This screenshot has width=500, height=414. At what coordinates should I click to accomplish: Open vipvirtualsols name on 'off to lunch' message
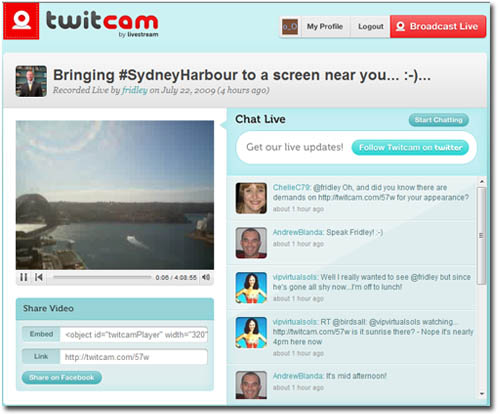point(295,277)
